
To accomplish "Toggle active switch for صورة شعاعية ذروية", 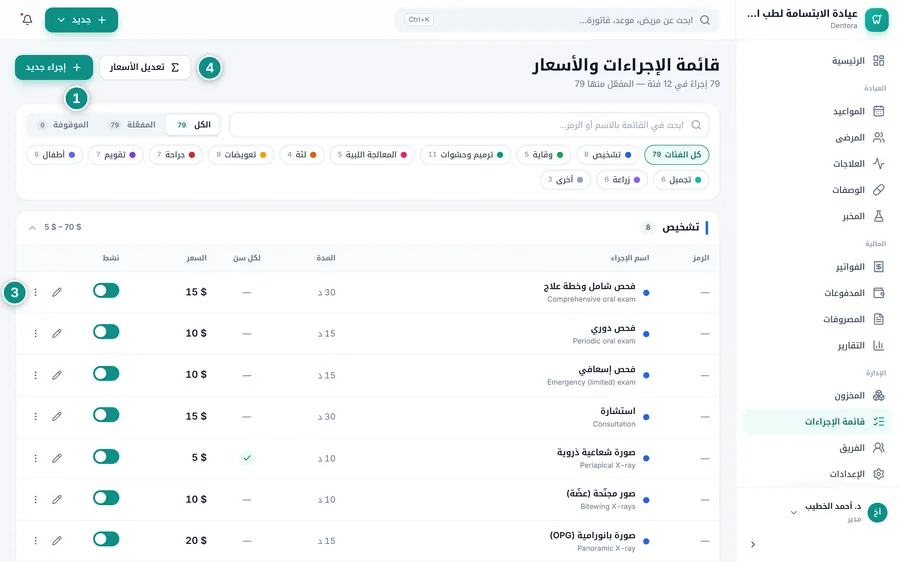I will (106, 456).
